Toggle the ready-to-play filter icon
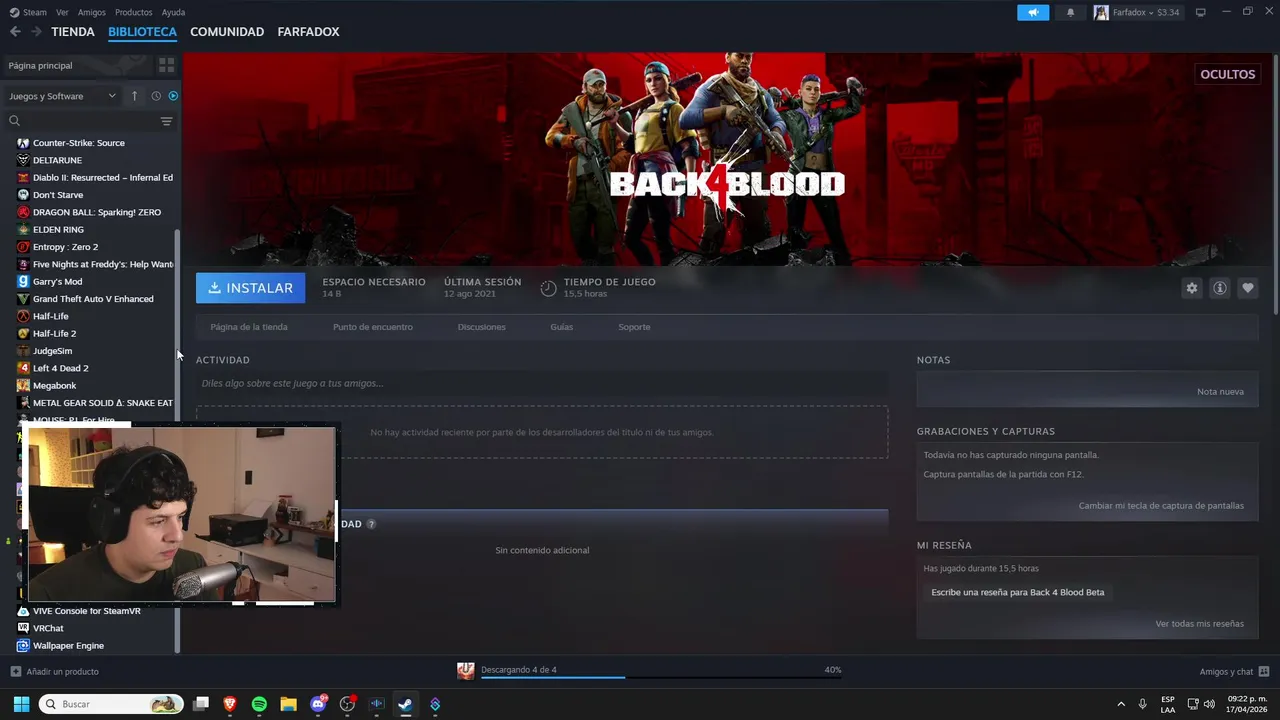Viewport: 1280px width, 720px height. coord(173,96)
